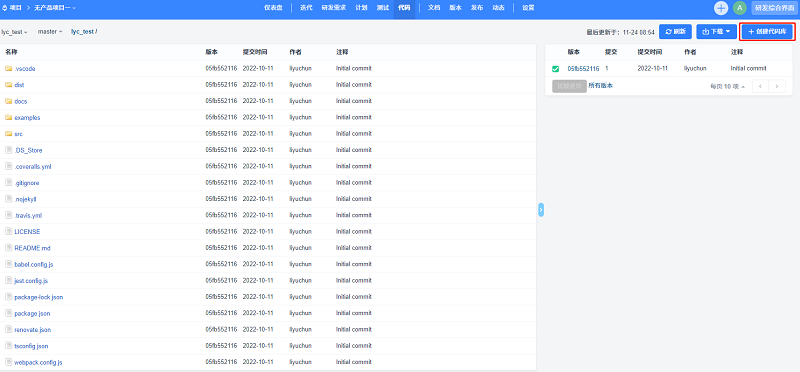800x372 pixels.
Task: Open the green user avatar A
Action: (x=740, y=8)
